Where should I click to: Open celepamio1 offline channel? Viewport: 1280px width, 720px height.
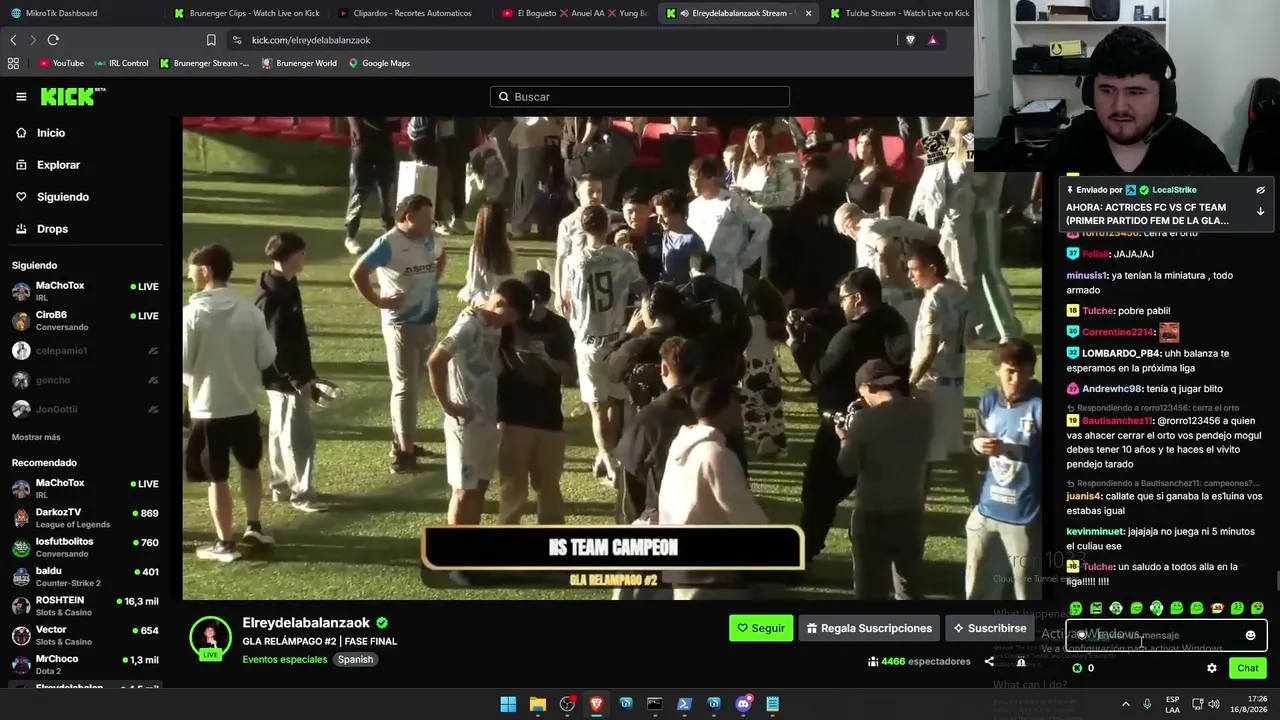pyautogui.click(x=85, y=351)
